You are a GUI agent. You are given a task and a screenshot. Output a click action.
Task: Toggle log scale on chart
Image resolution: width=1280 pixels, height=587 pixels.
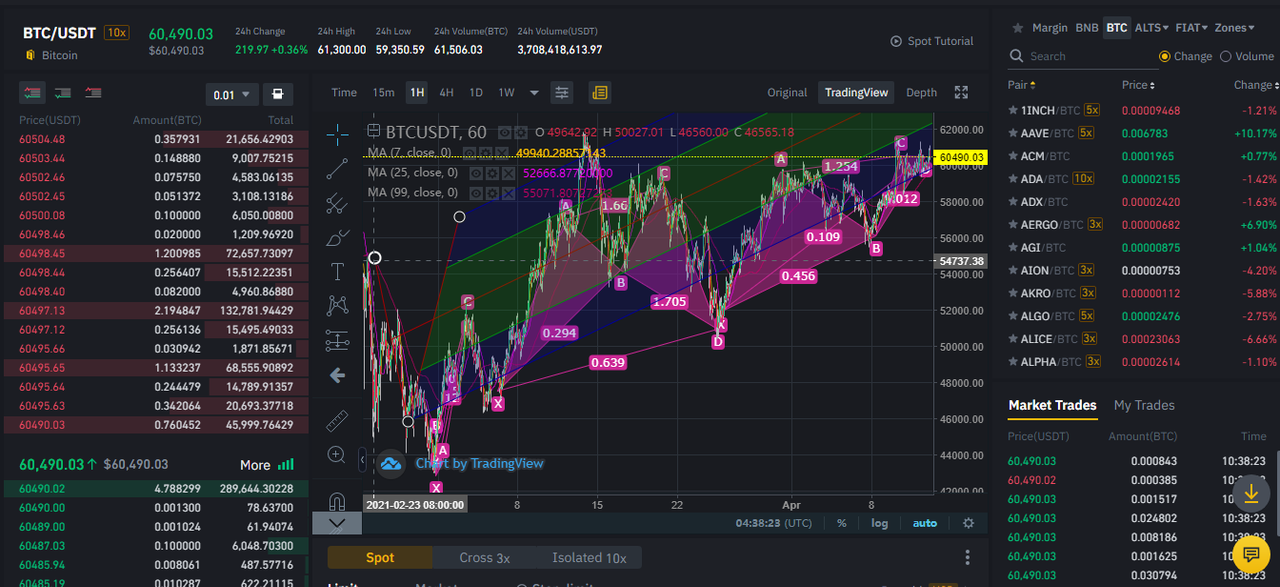(879, 523)
